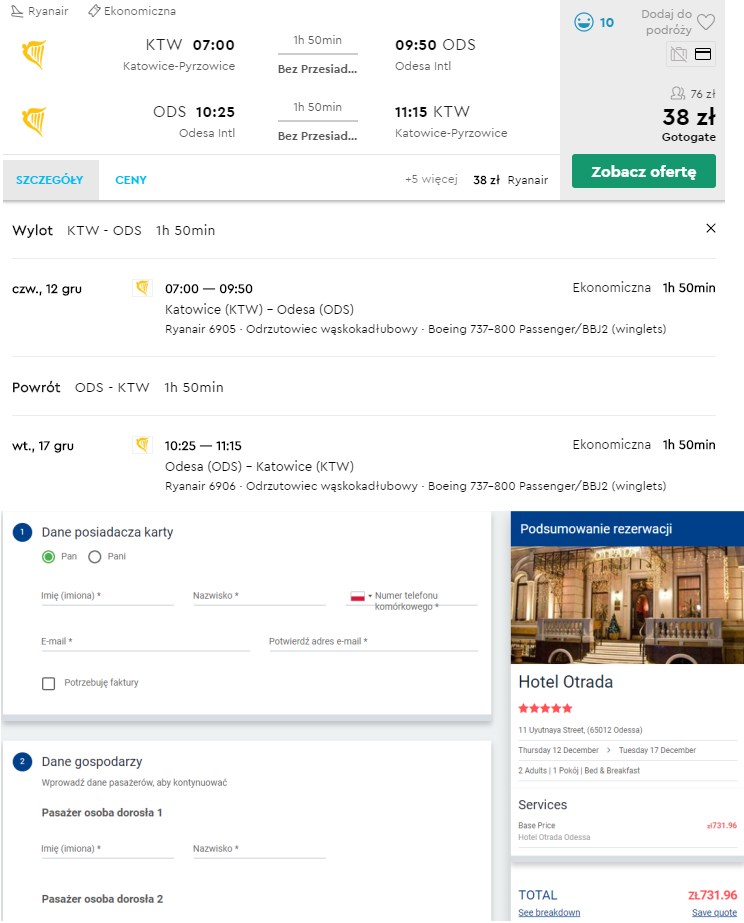Viewport: 744px width, 923px height.
Task: Click the credit card payment icon
Action: [x=703, y=54]
